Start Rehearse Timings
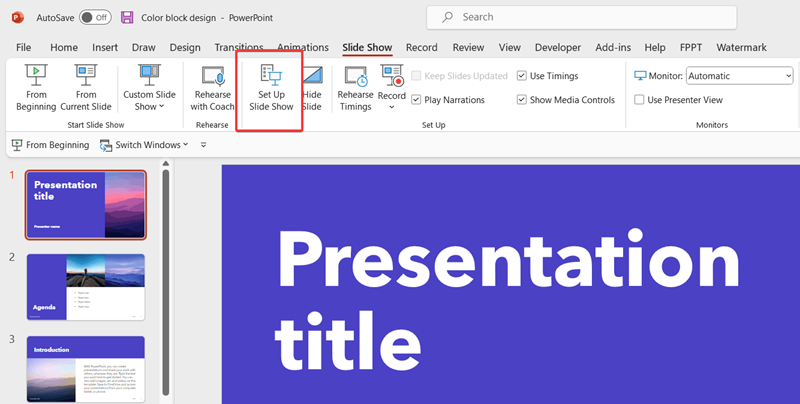800x404 pixels. (x=354, y=86)
